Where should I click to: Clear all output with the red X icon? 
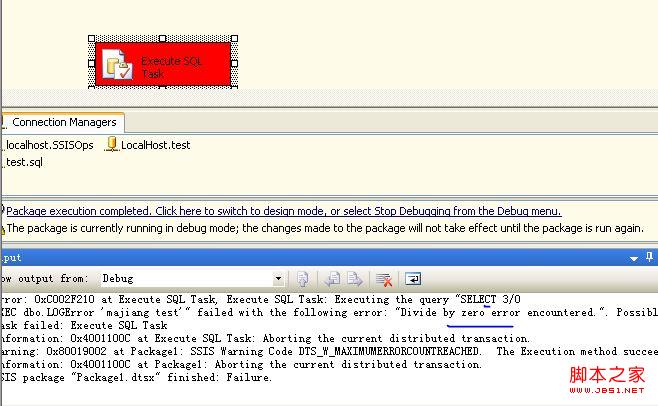(x=383, y=279)
